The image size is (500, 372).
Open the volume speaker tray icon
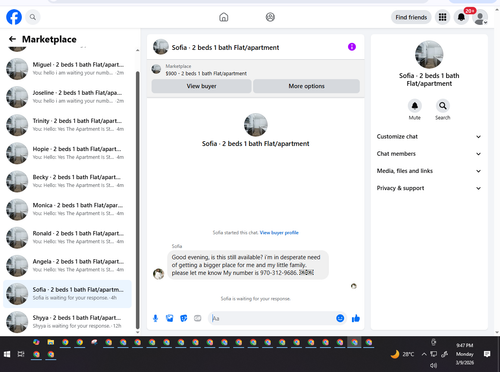pos(433,365)
